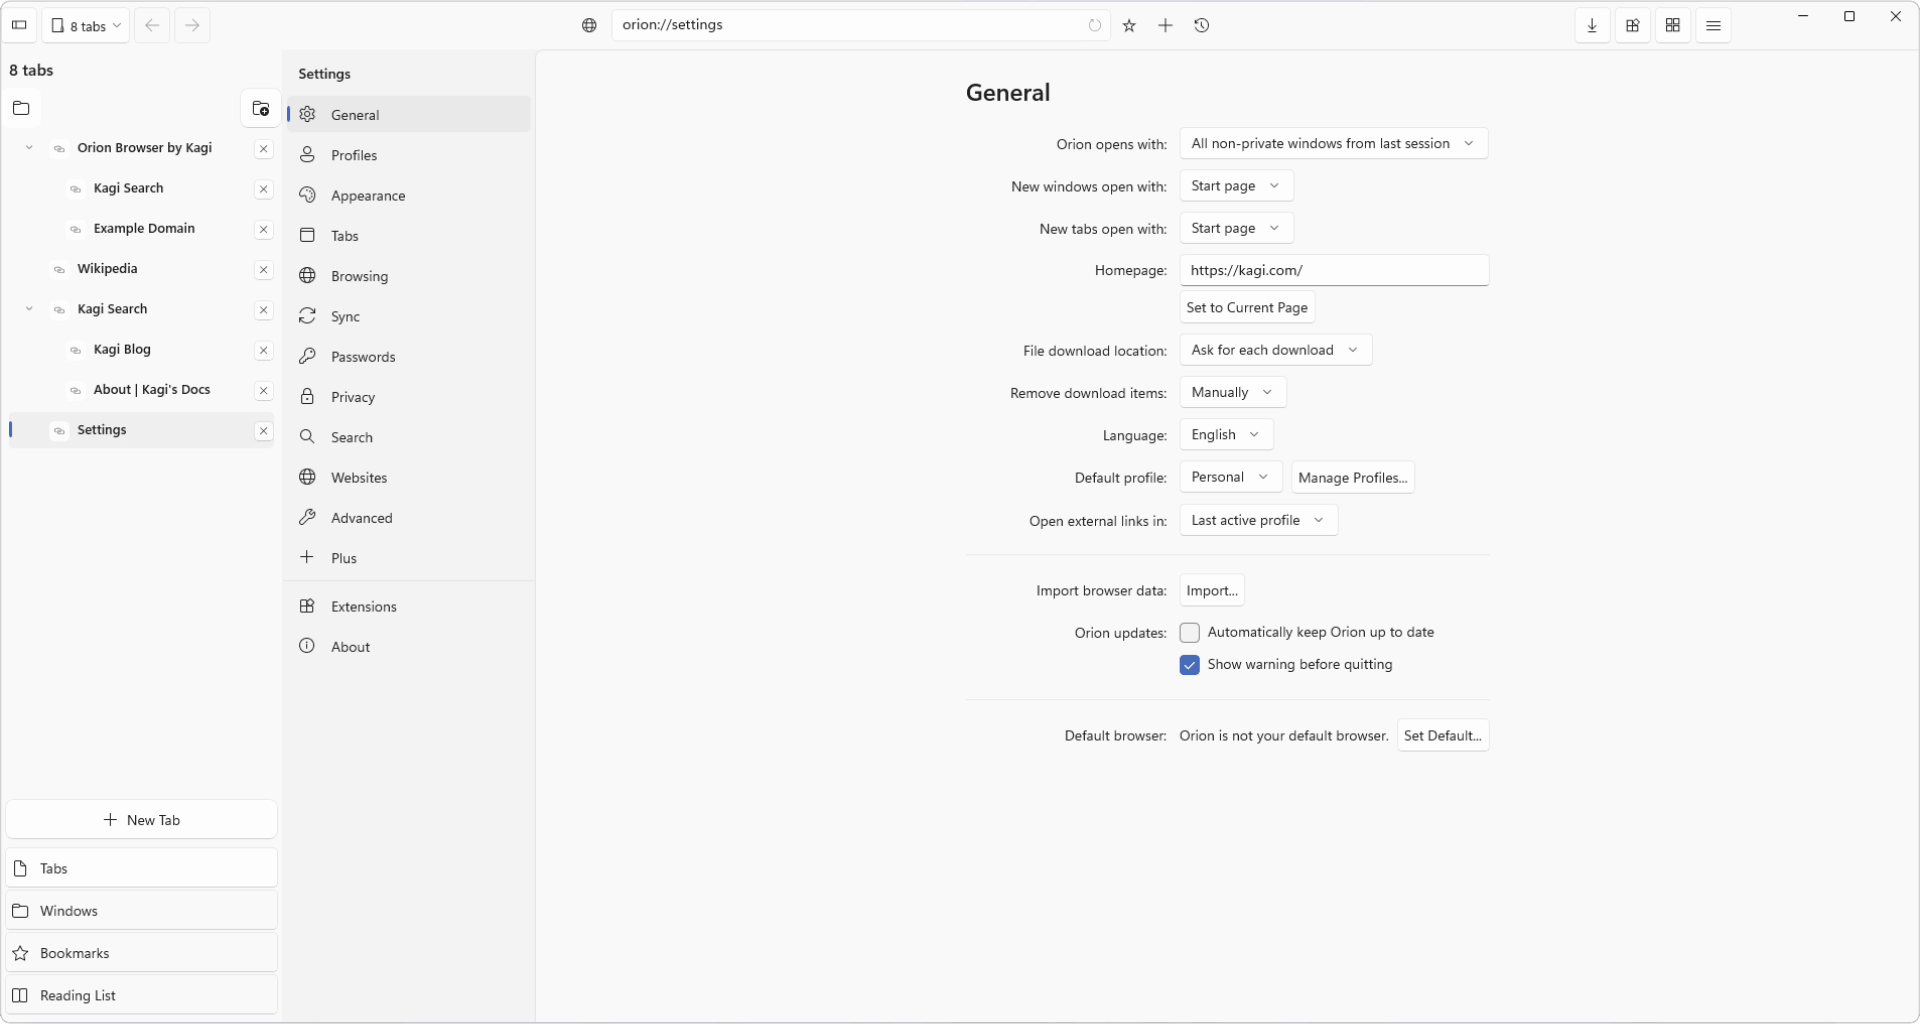Click the new tab group folder icon
The image size is (1920, 1024).
[x=260, y=108]
